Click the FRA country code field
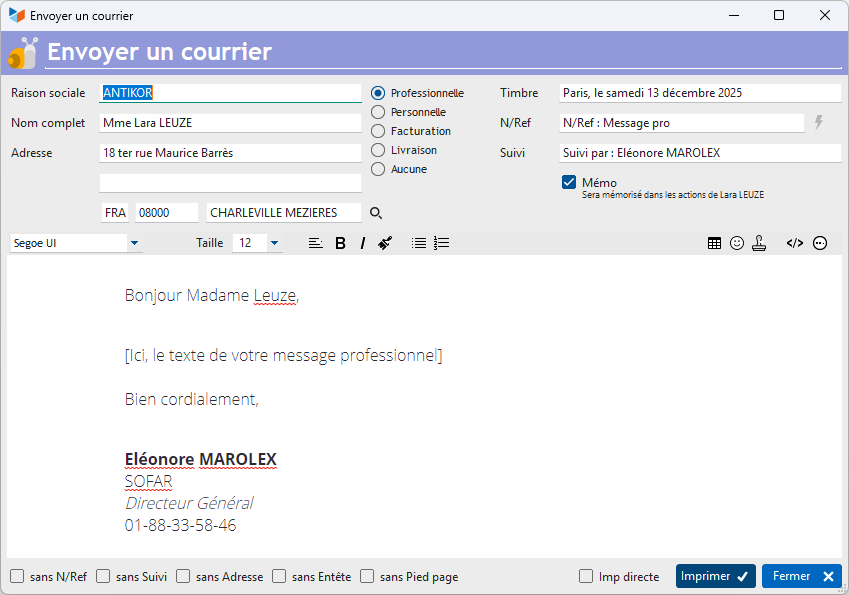849x595 pixels. point(115,213)
